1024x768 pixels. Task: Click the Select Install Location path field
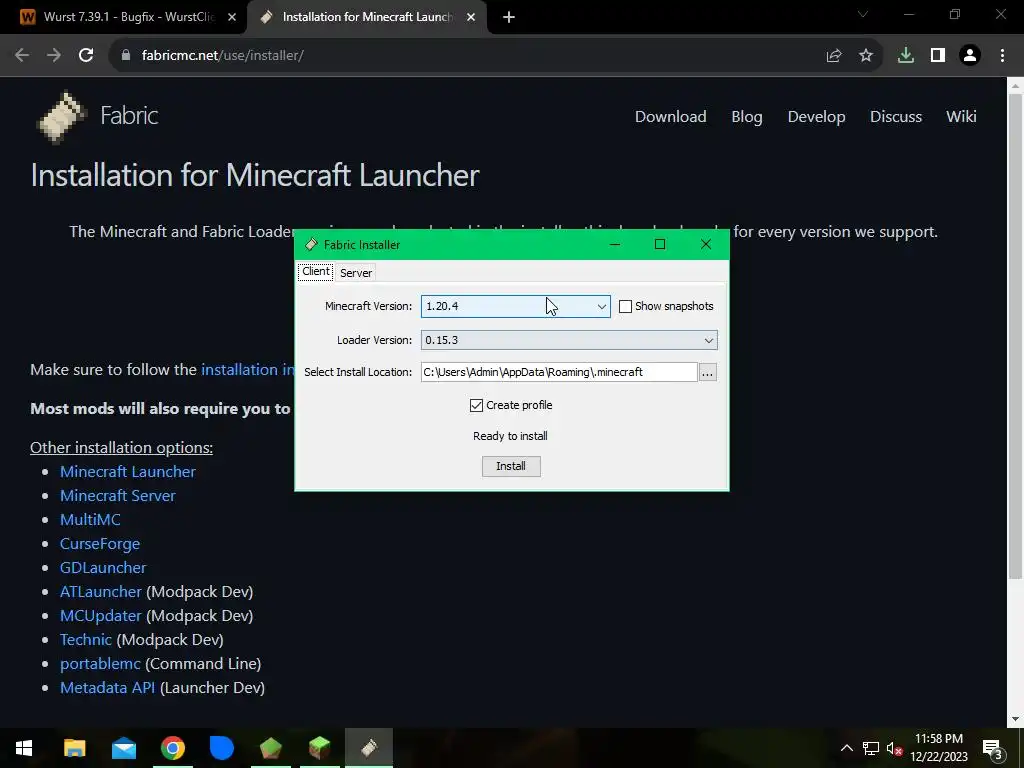point(559,372)
